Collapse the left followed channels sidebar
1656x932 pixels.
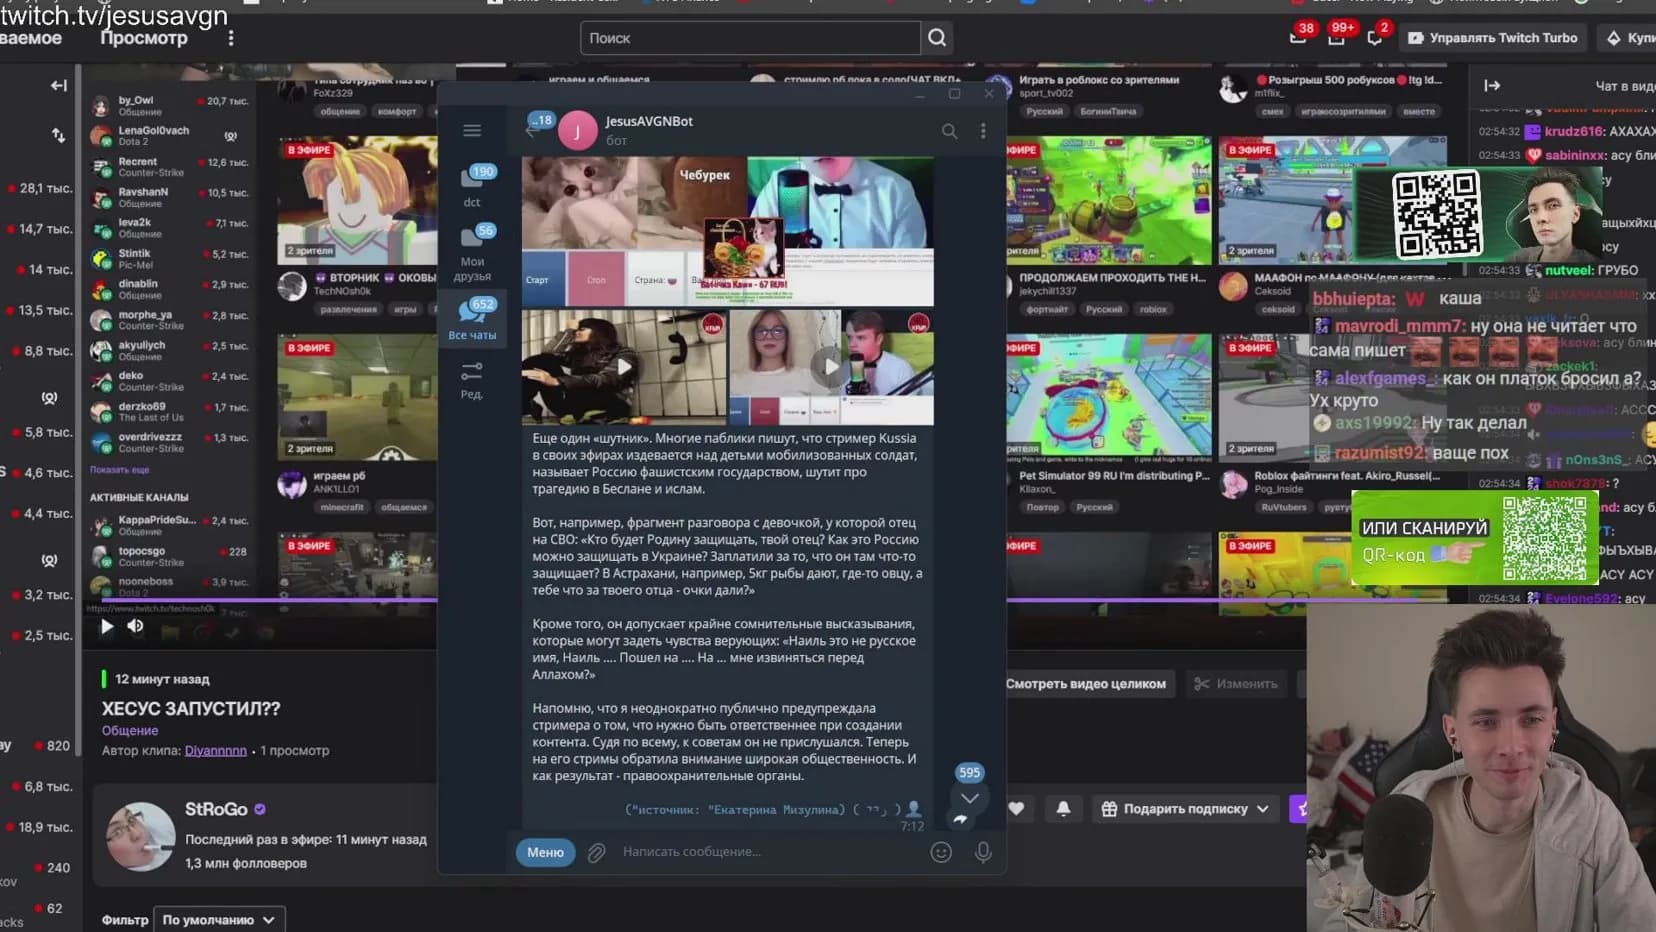[x=59, y=86]
